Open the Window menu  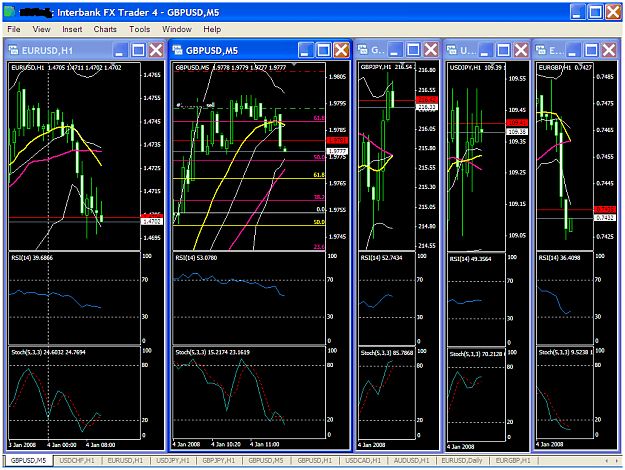(177, 29)
